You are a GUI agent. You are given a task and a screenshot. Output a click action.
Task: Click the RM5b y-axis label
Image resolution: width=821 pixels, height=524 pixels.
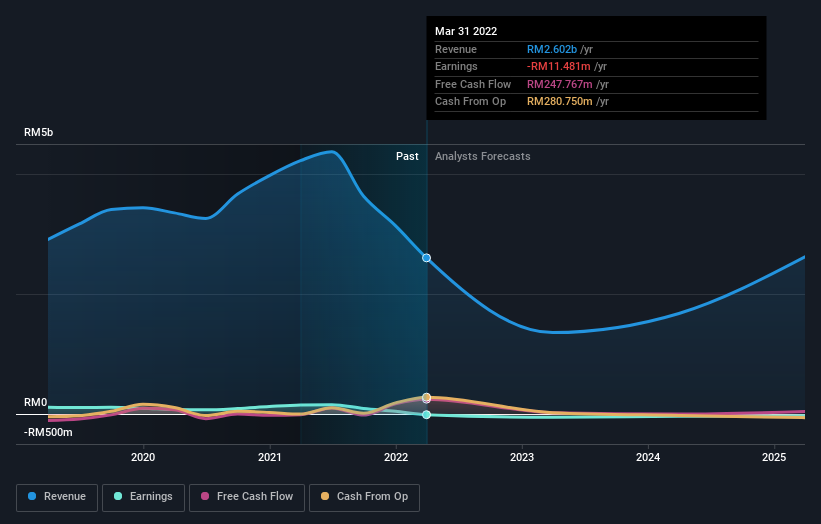[38, 132]
